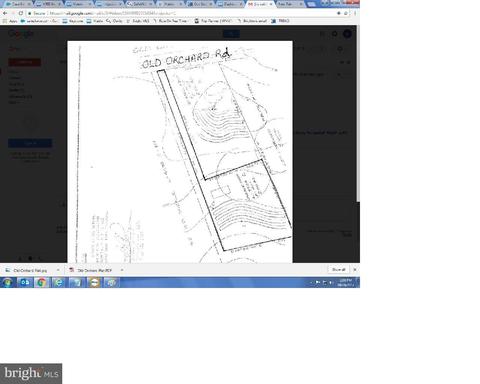Click the blue button in Gmail sidebar
Screen dimensions: 480x384
30,143
